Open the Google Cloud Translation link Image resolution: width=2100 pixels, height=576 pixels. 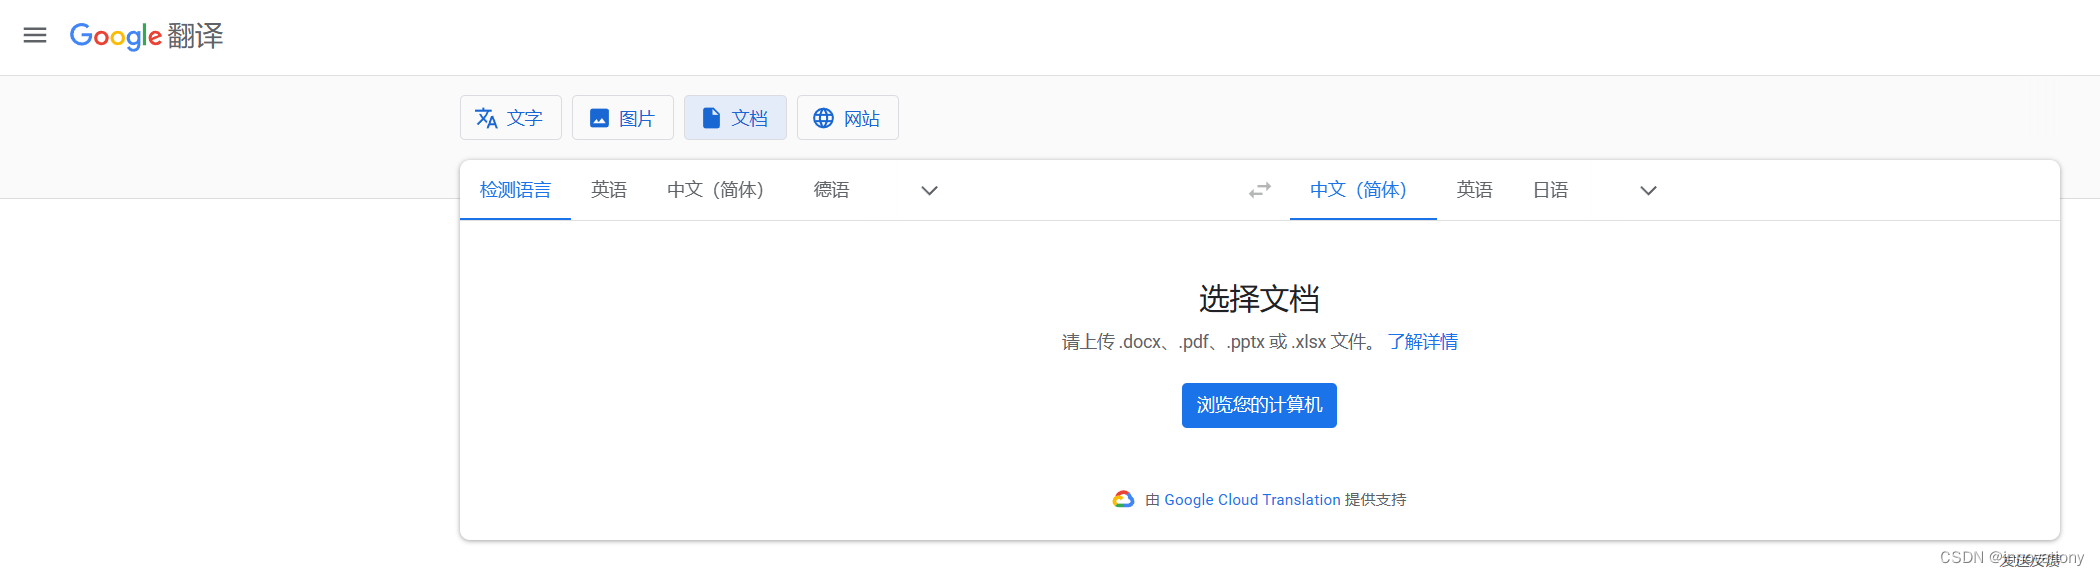tap(1252, 500)
